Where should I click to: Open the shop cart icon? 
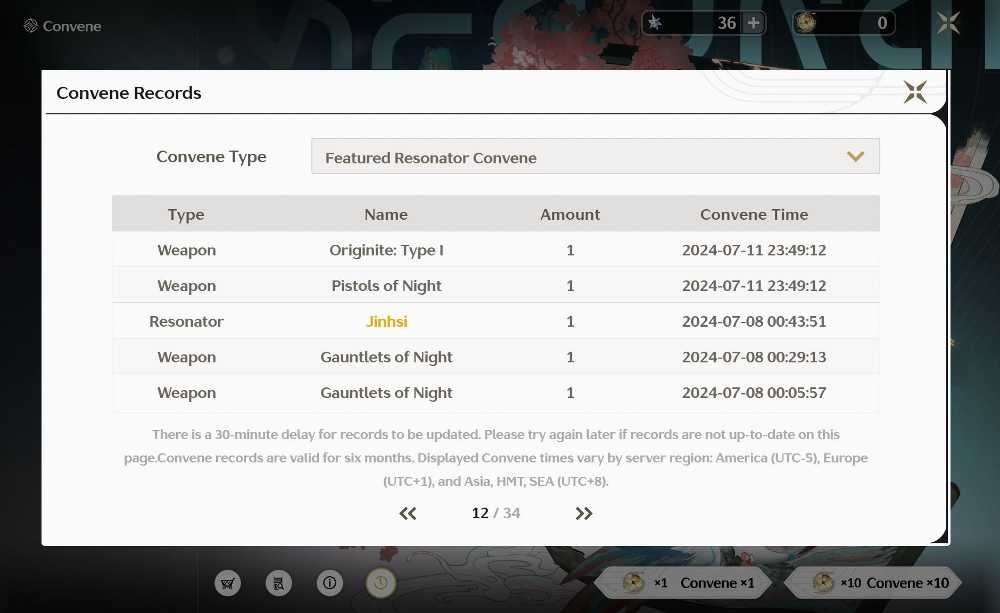pos(228,583)
